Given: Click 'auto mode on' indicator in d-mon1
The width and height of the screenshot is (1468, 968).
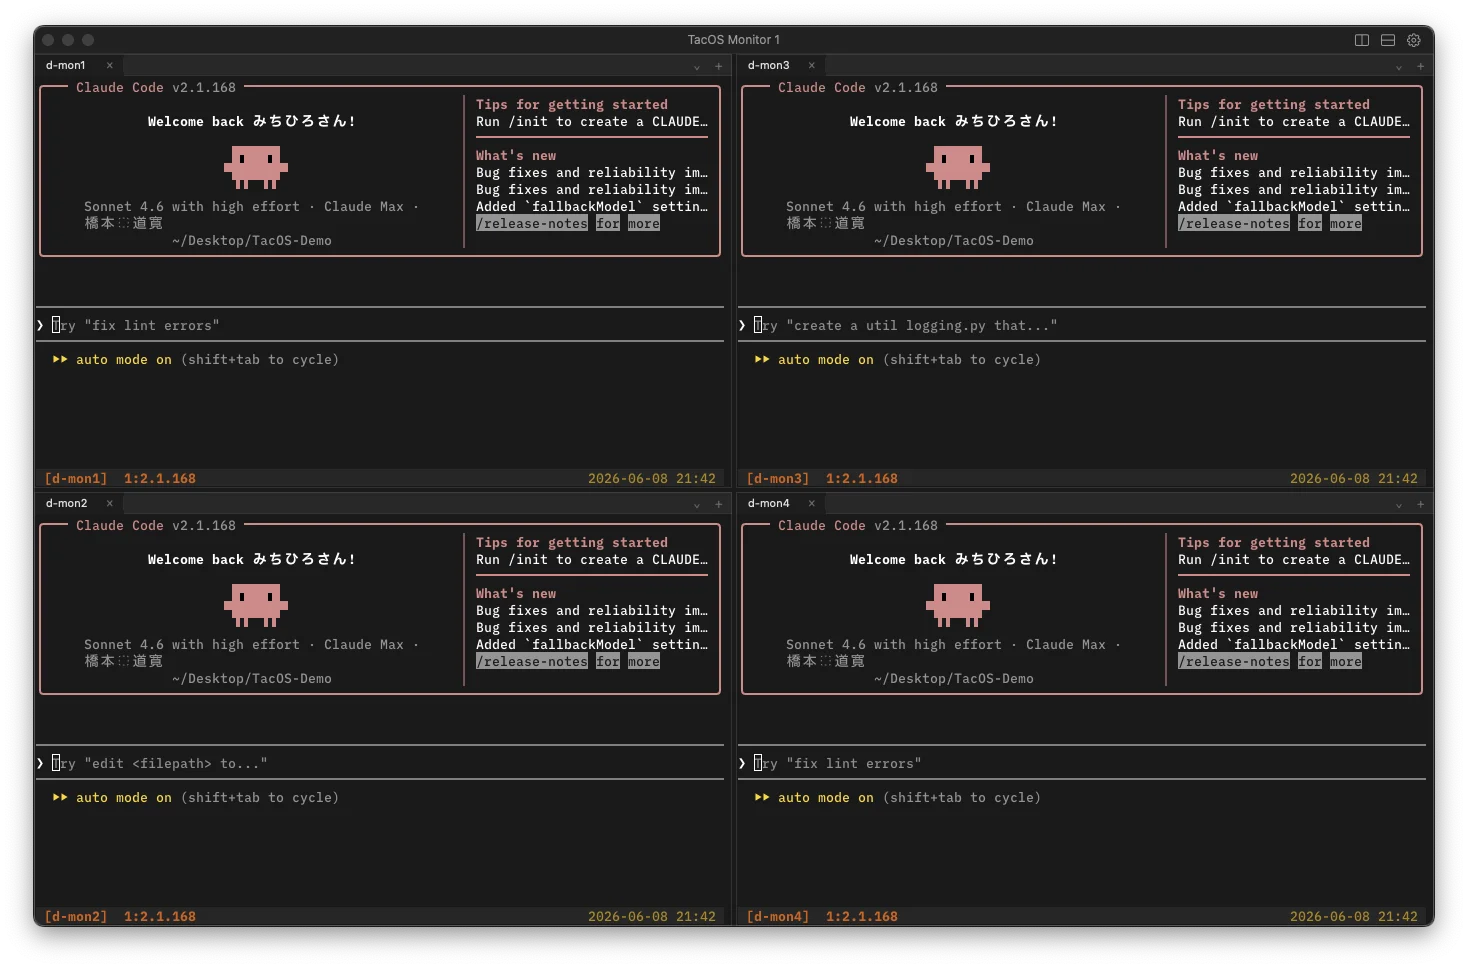Looking at the screenshot, I should pyautogui.click(x=124, y=360).
